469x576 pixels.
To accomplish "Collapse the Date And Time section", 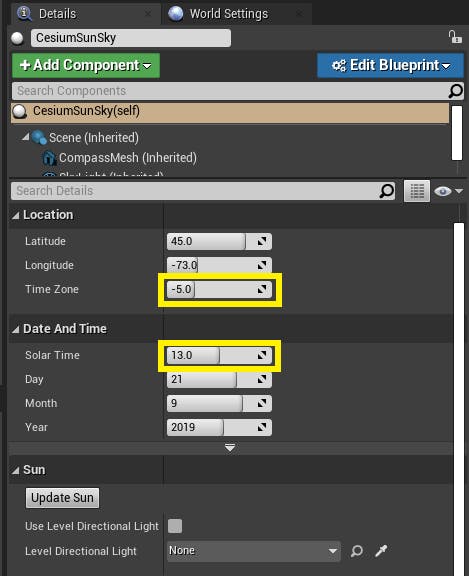I will [x=15, y=329].
